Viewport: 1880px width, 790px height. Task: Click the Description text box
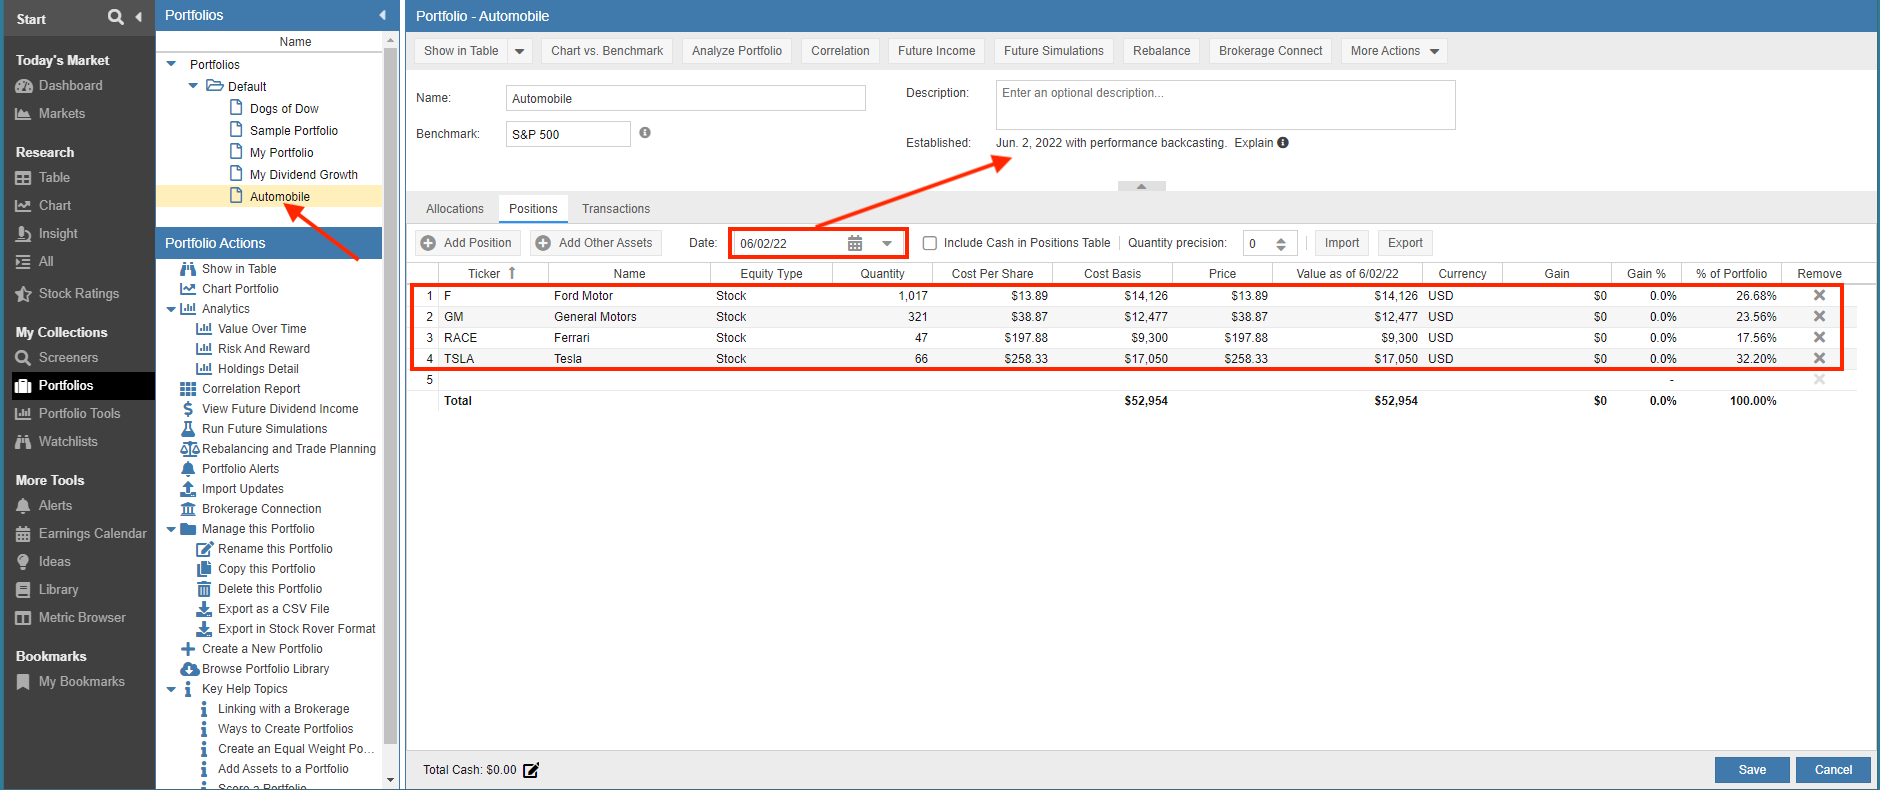1225,105
